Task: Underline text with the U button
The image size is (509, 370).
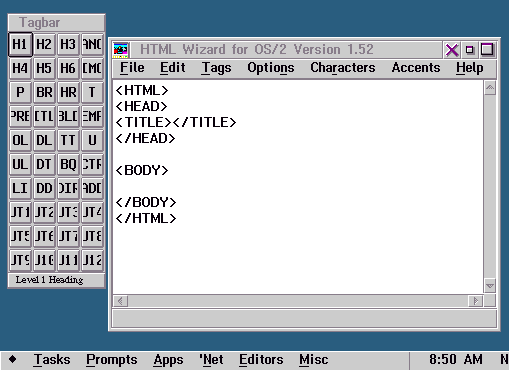Action: pos(92,140)
